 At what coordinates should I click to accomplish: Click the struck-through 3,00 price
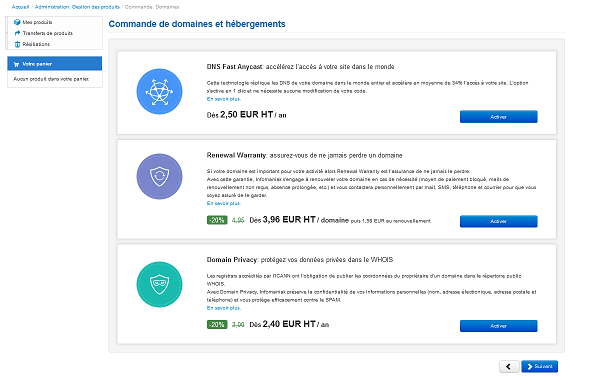pos(238,324)
